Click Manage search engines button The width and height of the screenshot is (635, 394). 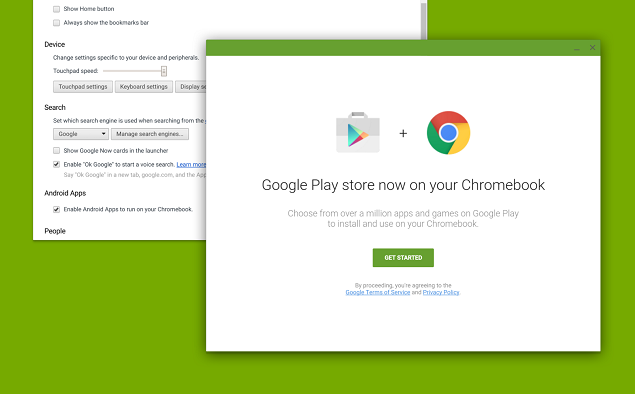(x=150, y=134)
